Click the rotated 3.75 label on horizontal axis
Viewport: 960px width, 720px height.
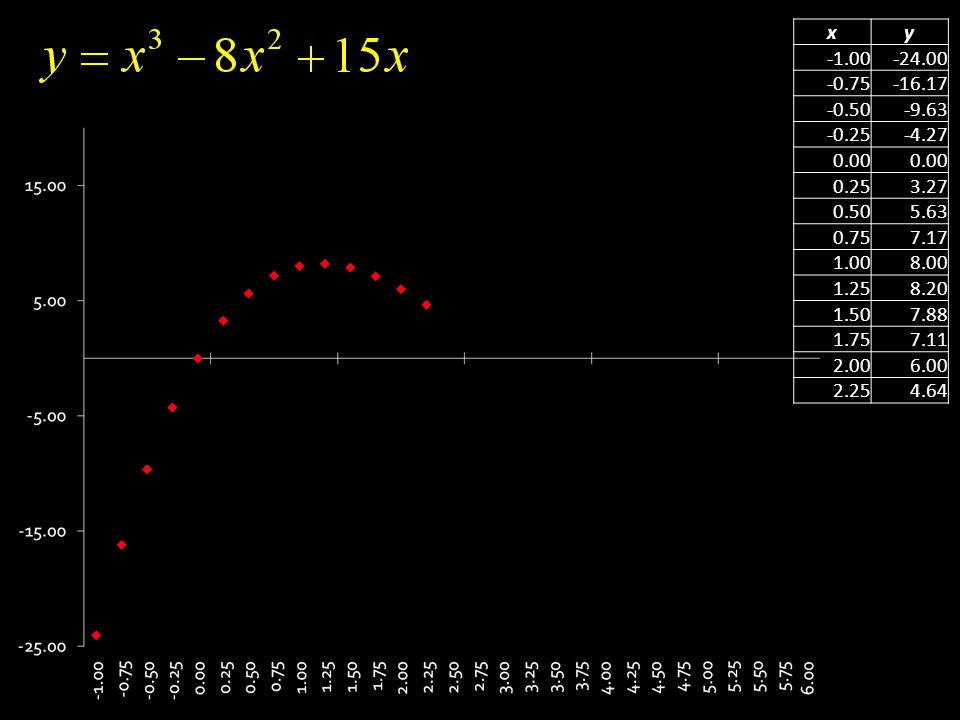(582, 677)
